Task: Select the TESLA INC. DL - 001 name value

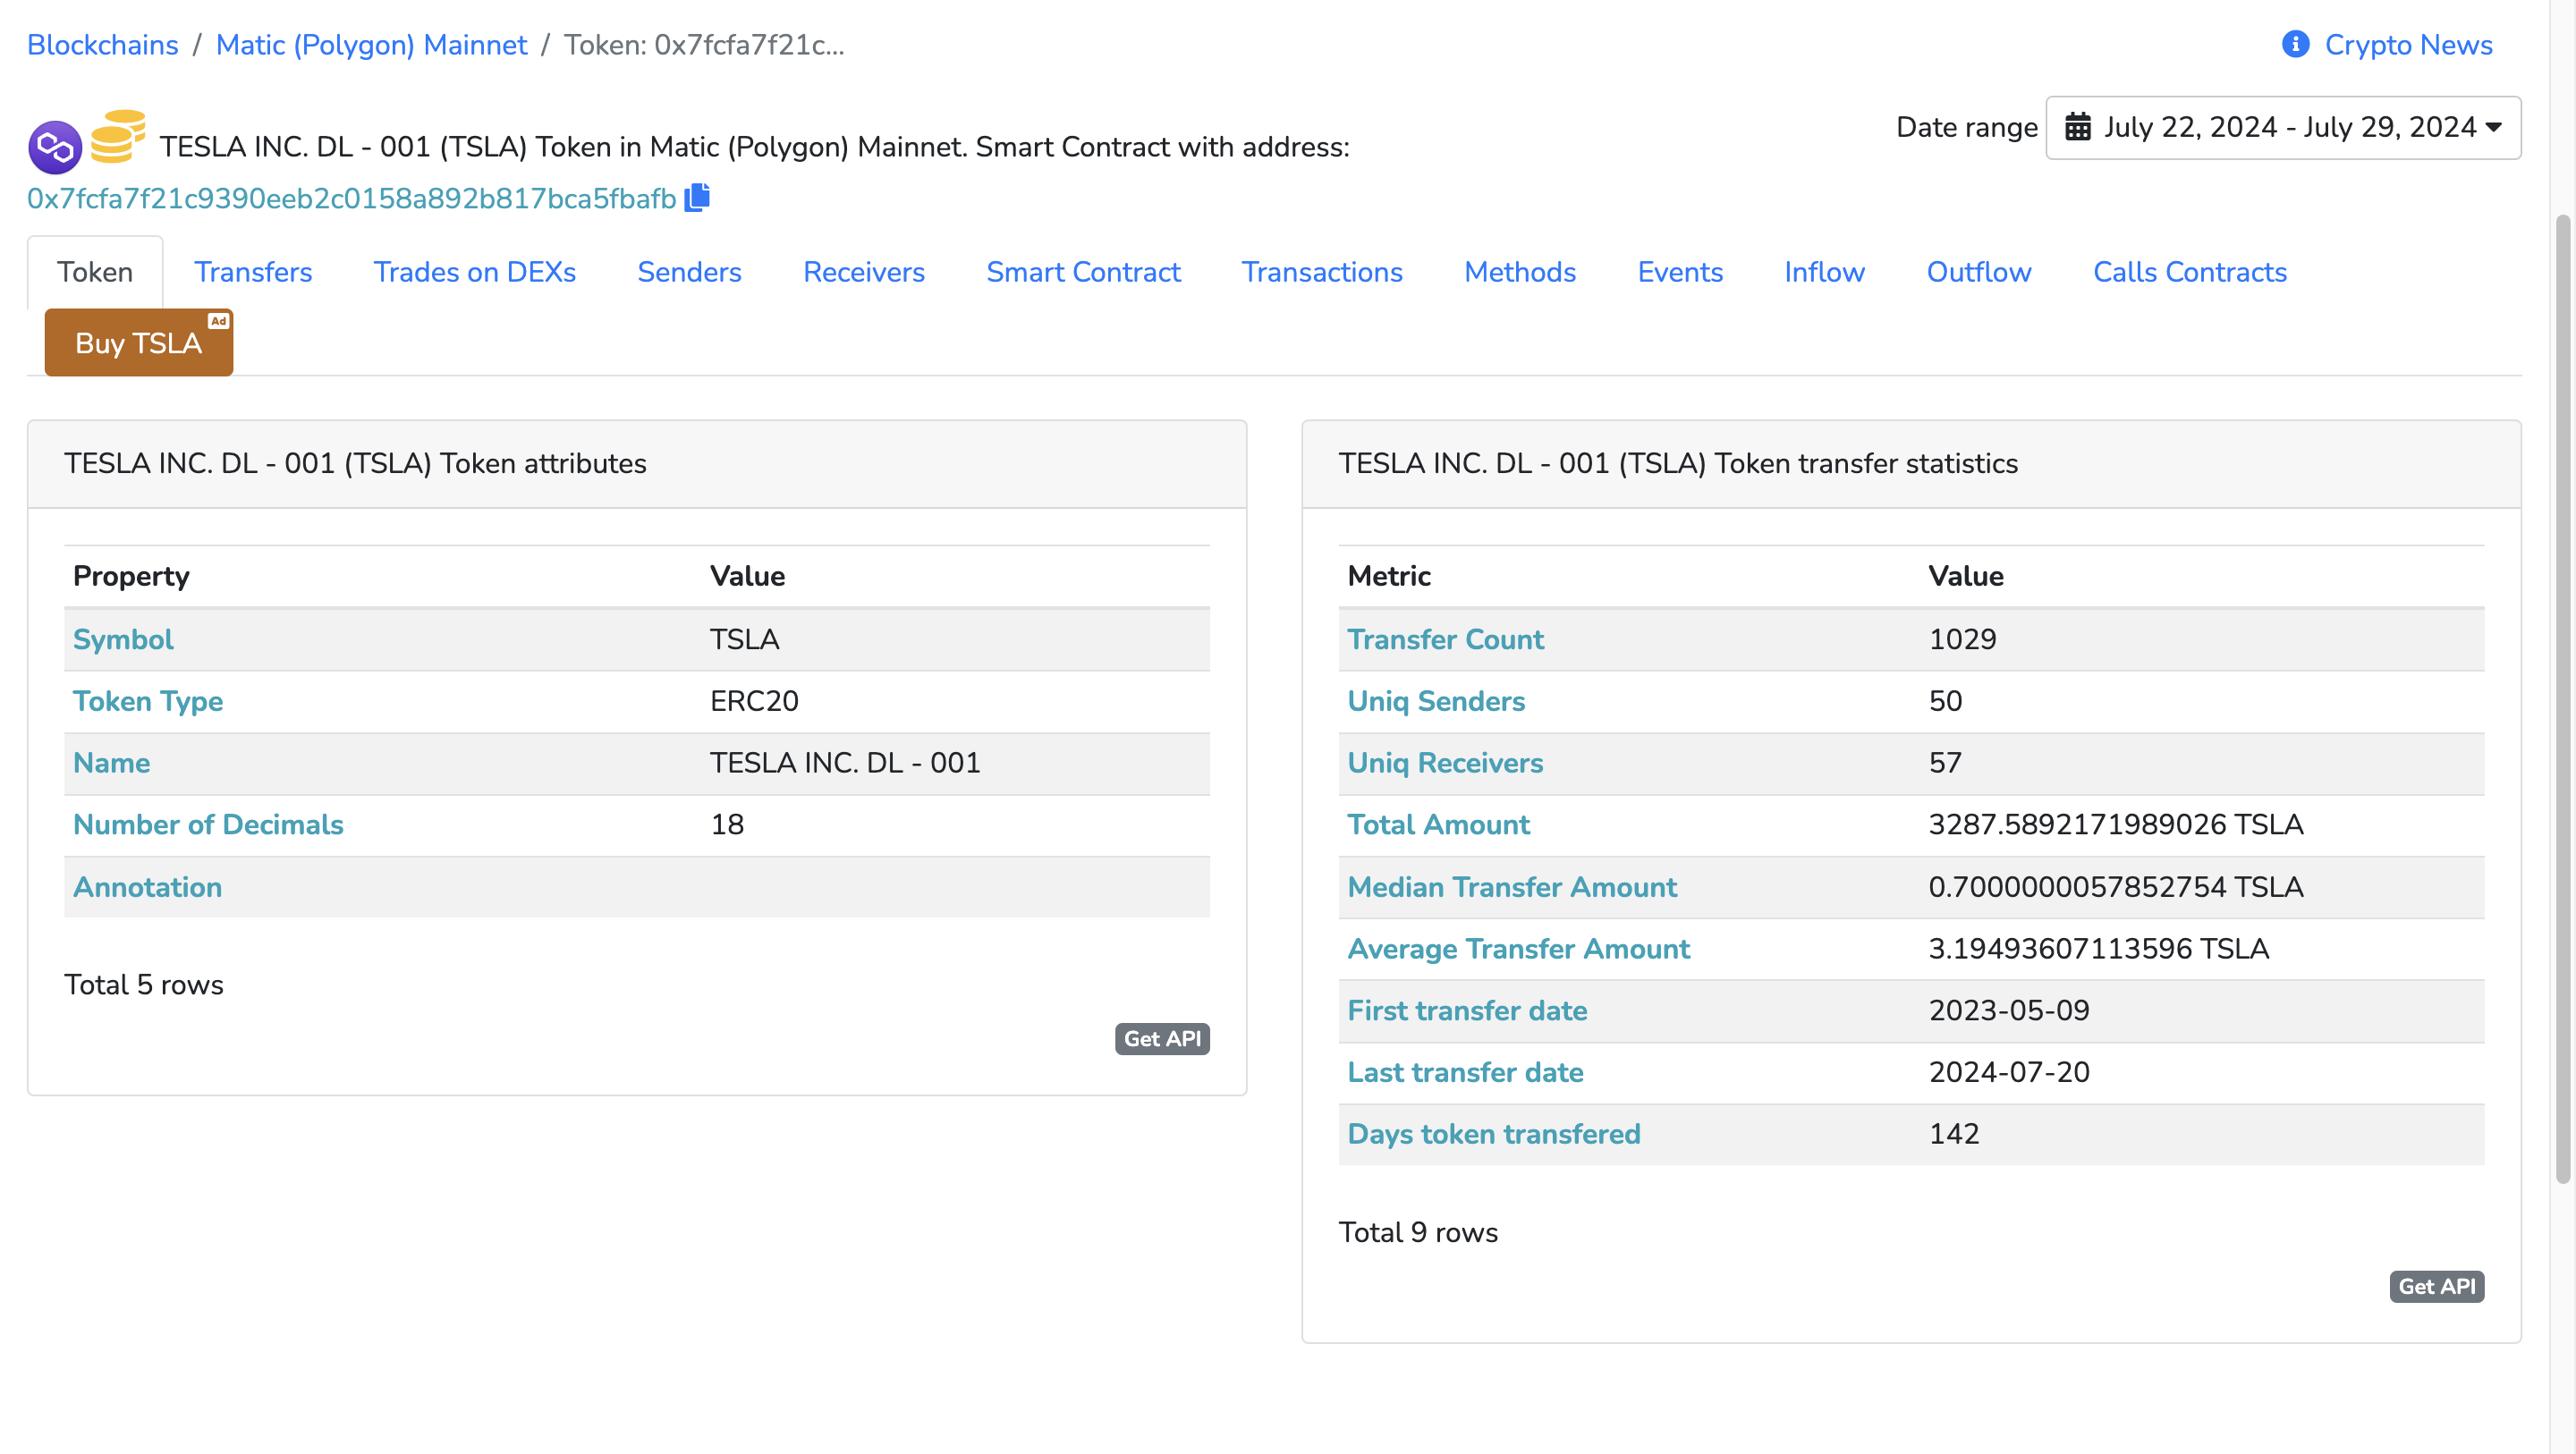Action: (845, 763)
